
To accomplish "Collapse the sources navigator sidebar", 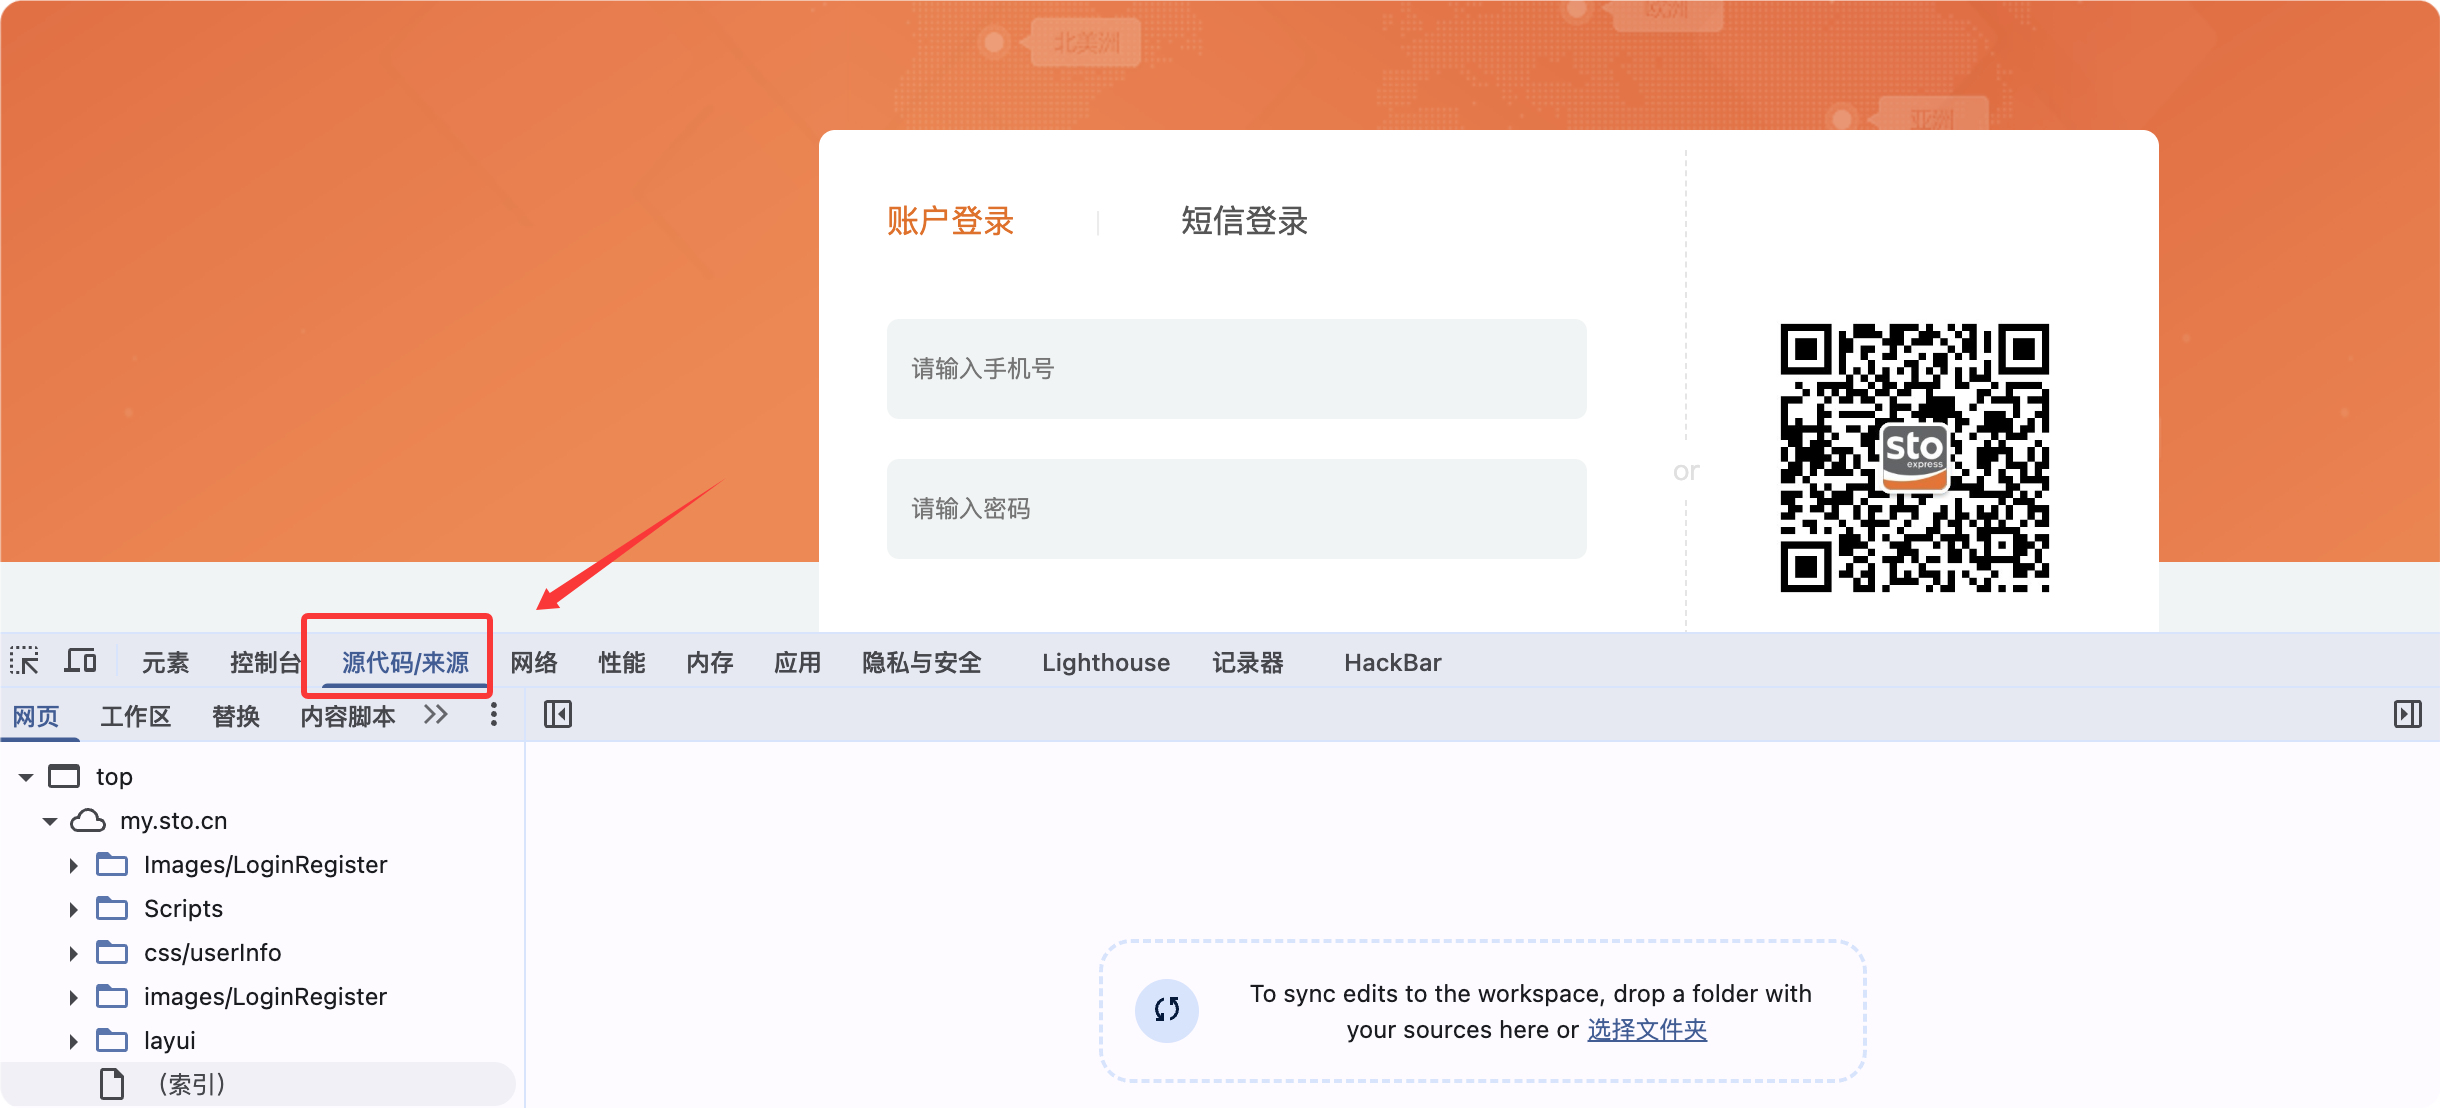I will coord(558,715).
